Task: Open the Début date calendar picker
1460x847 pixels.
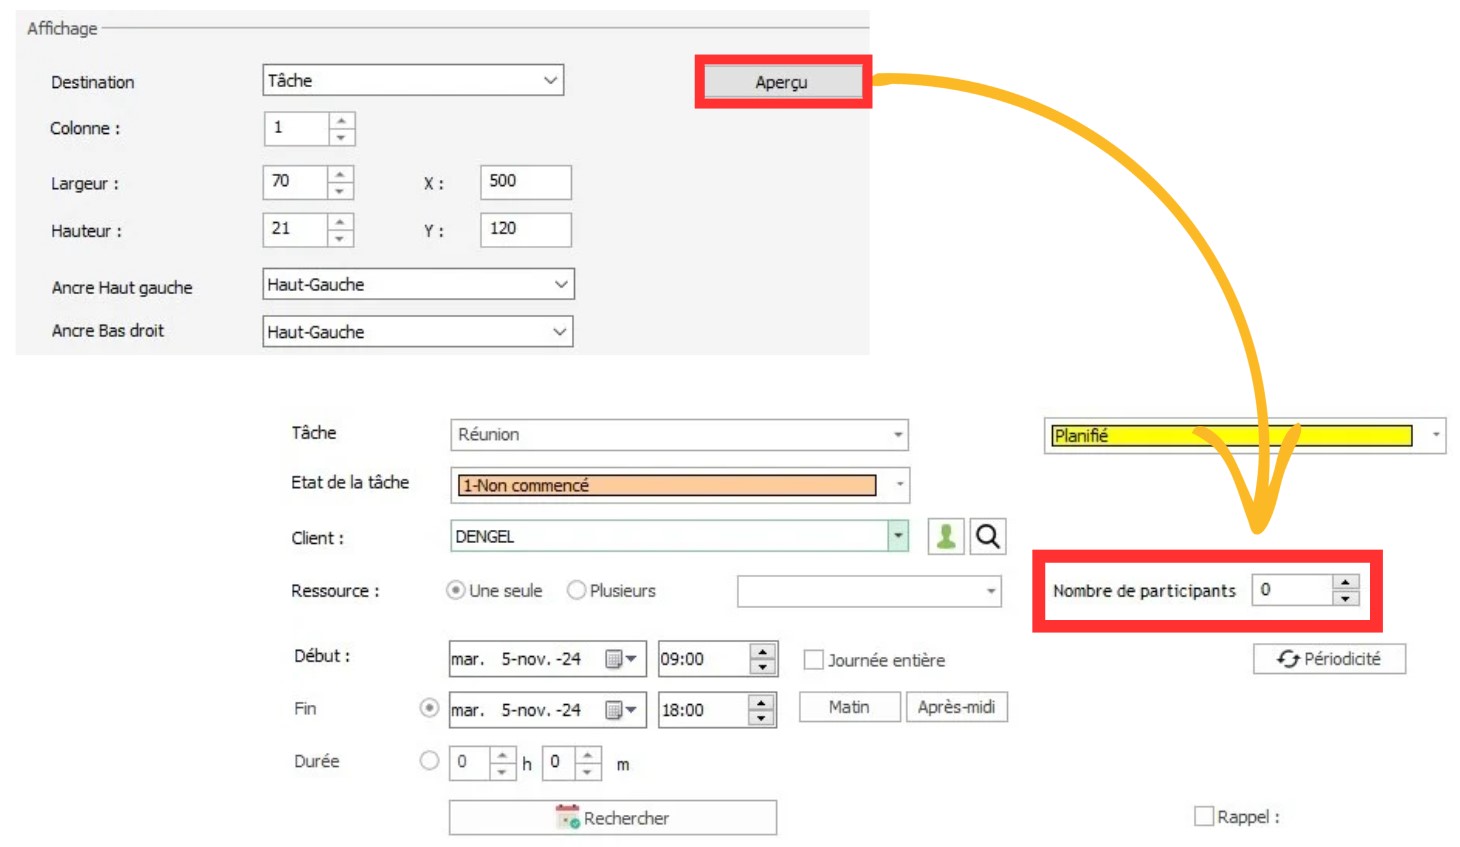Action: point(621,659)
